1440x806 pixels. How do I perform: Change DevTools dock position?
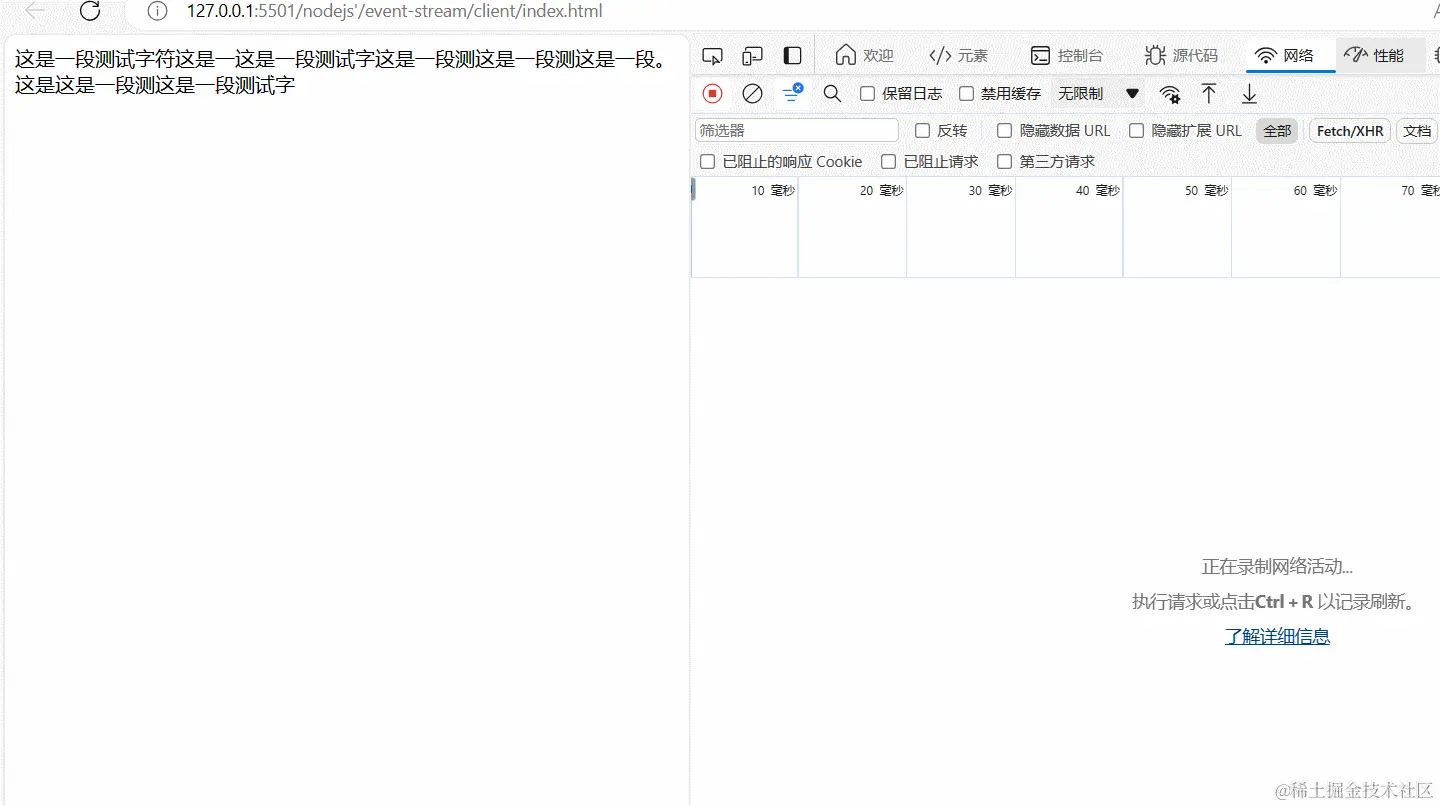(x=792, y=55)
